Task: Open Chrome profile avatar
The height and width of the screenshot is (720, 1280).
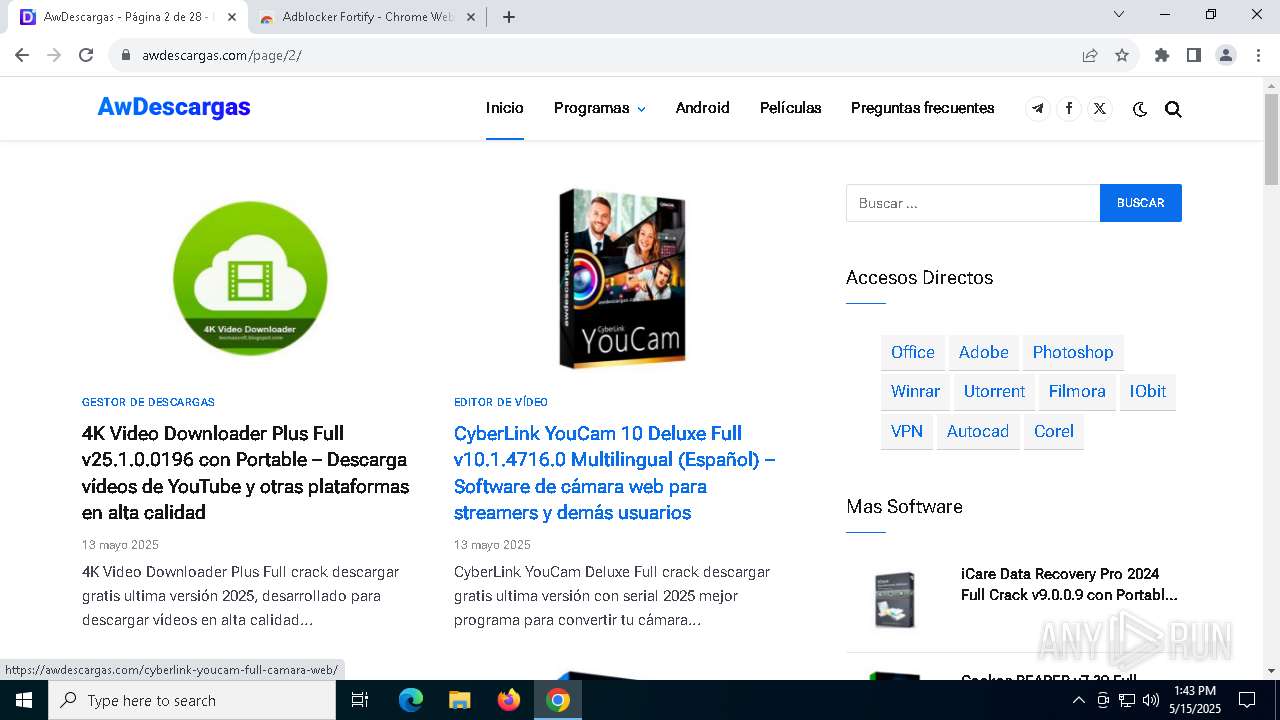Action: (1226, 55)
